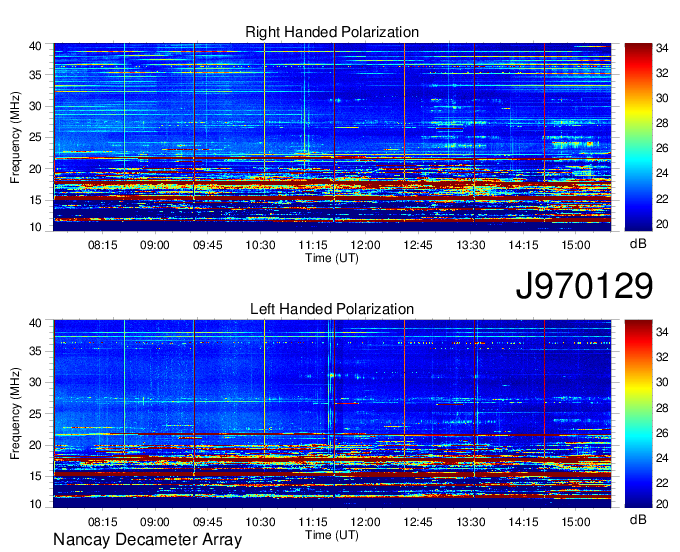Click the 12:45 time tick under the Right Handed plot

418,245
